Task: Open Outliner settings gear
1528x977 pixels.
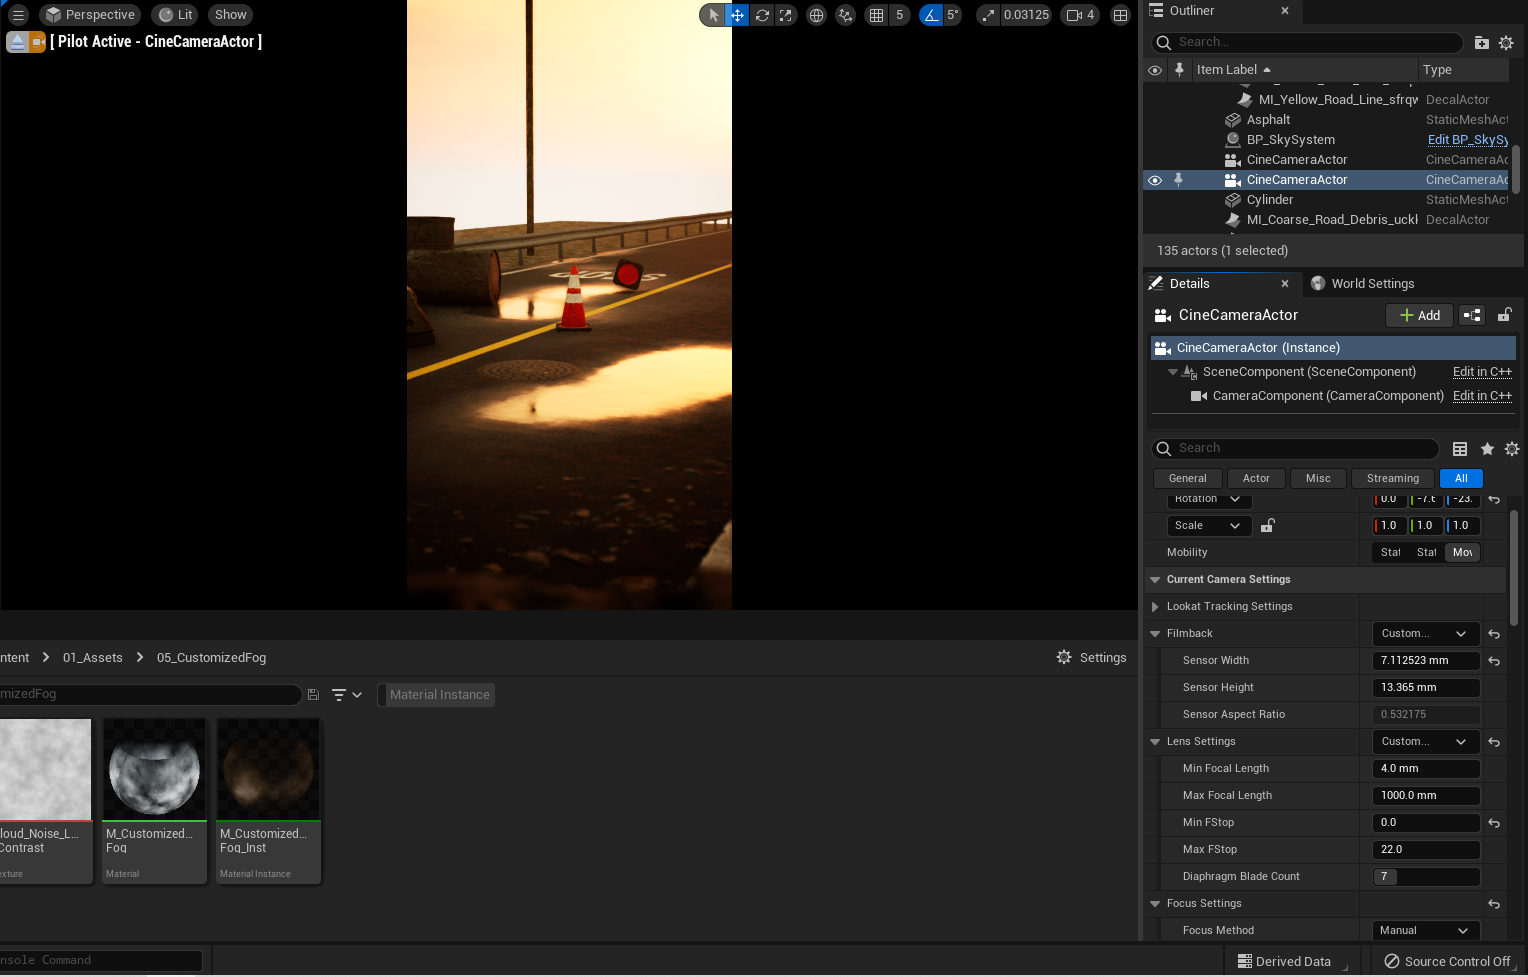Action: 1506,43
